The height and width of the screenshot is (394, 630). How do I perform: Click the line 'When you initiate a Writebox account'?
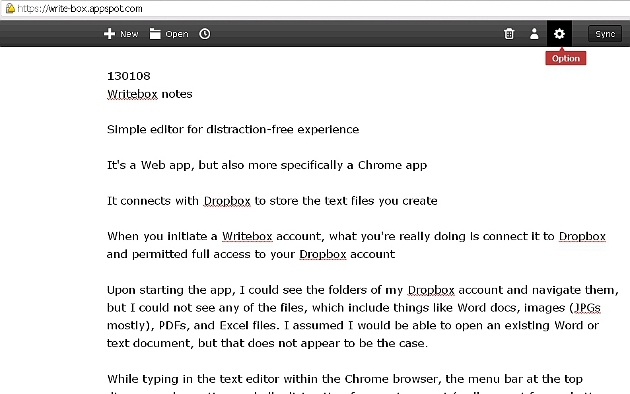[356, 236]
